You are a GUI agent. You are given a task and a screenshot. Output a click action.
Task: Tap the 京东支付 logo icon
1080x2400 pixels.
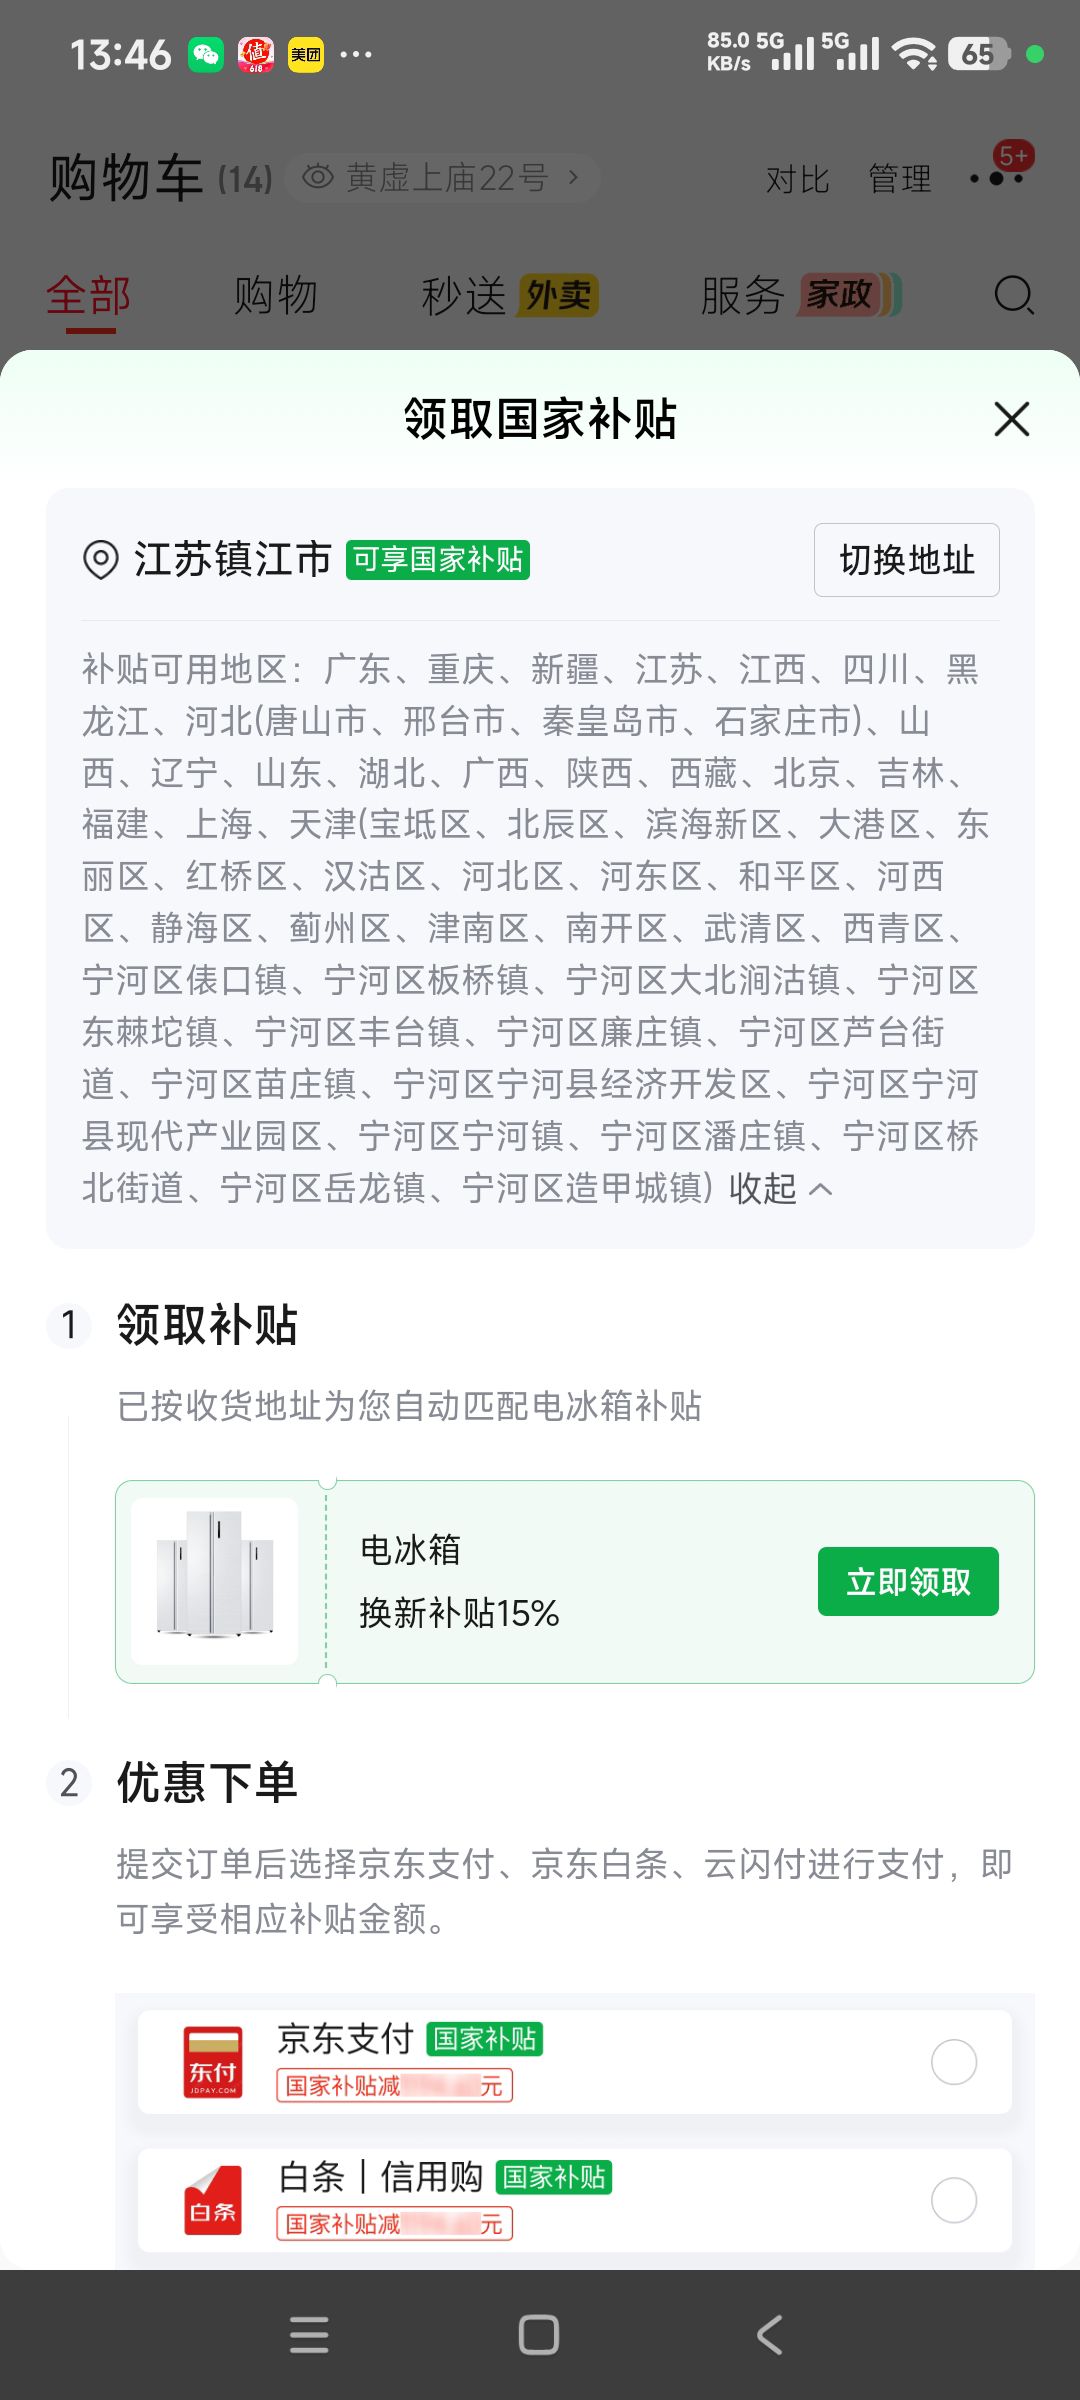213,2062
